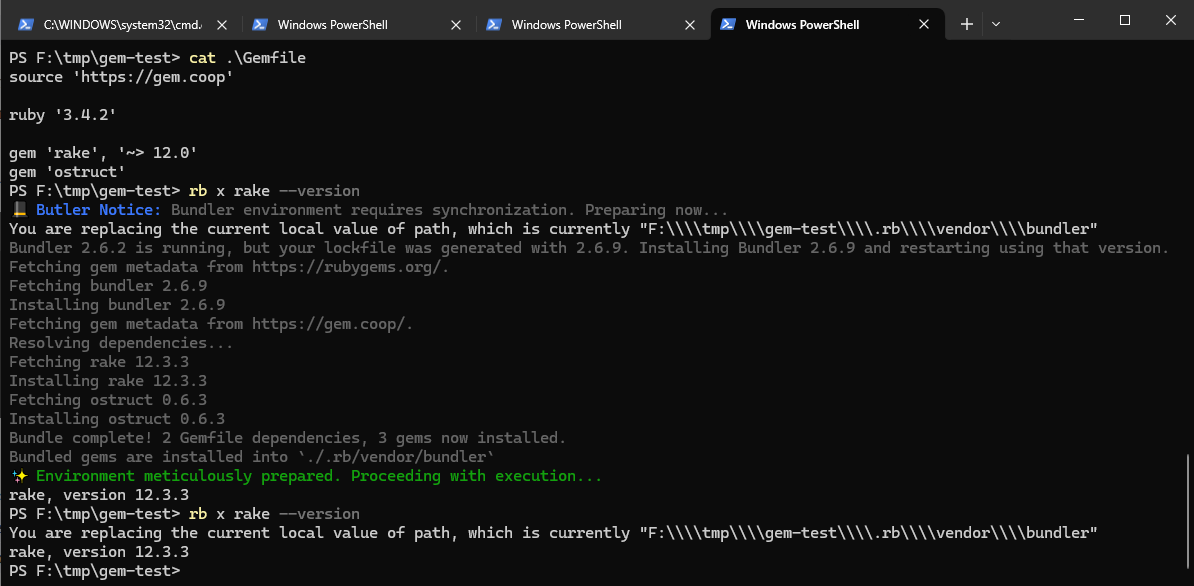Viewport: 1194px width, 586px height.
Task: Close the third tab, a Windows PowerShell tab
Action: tap(689, 24)
